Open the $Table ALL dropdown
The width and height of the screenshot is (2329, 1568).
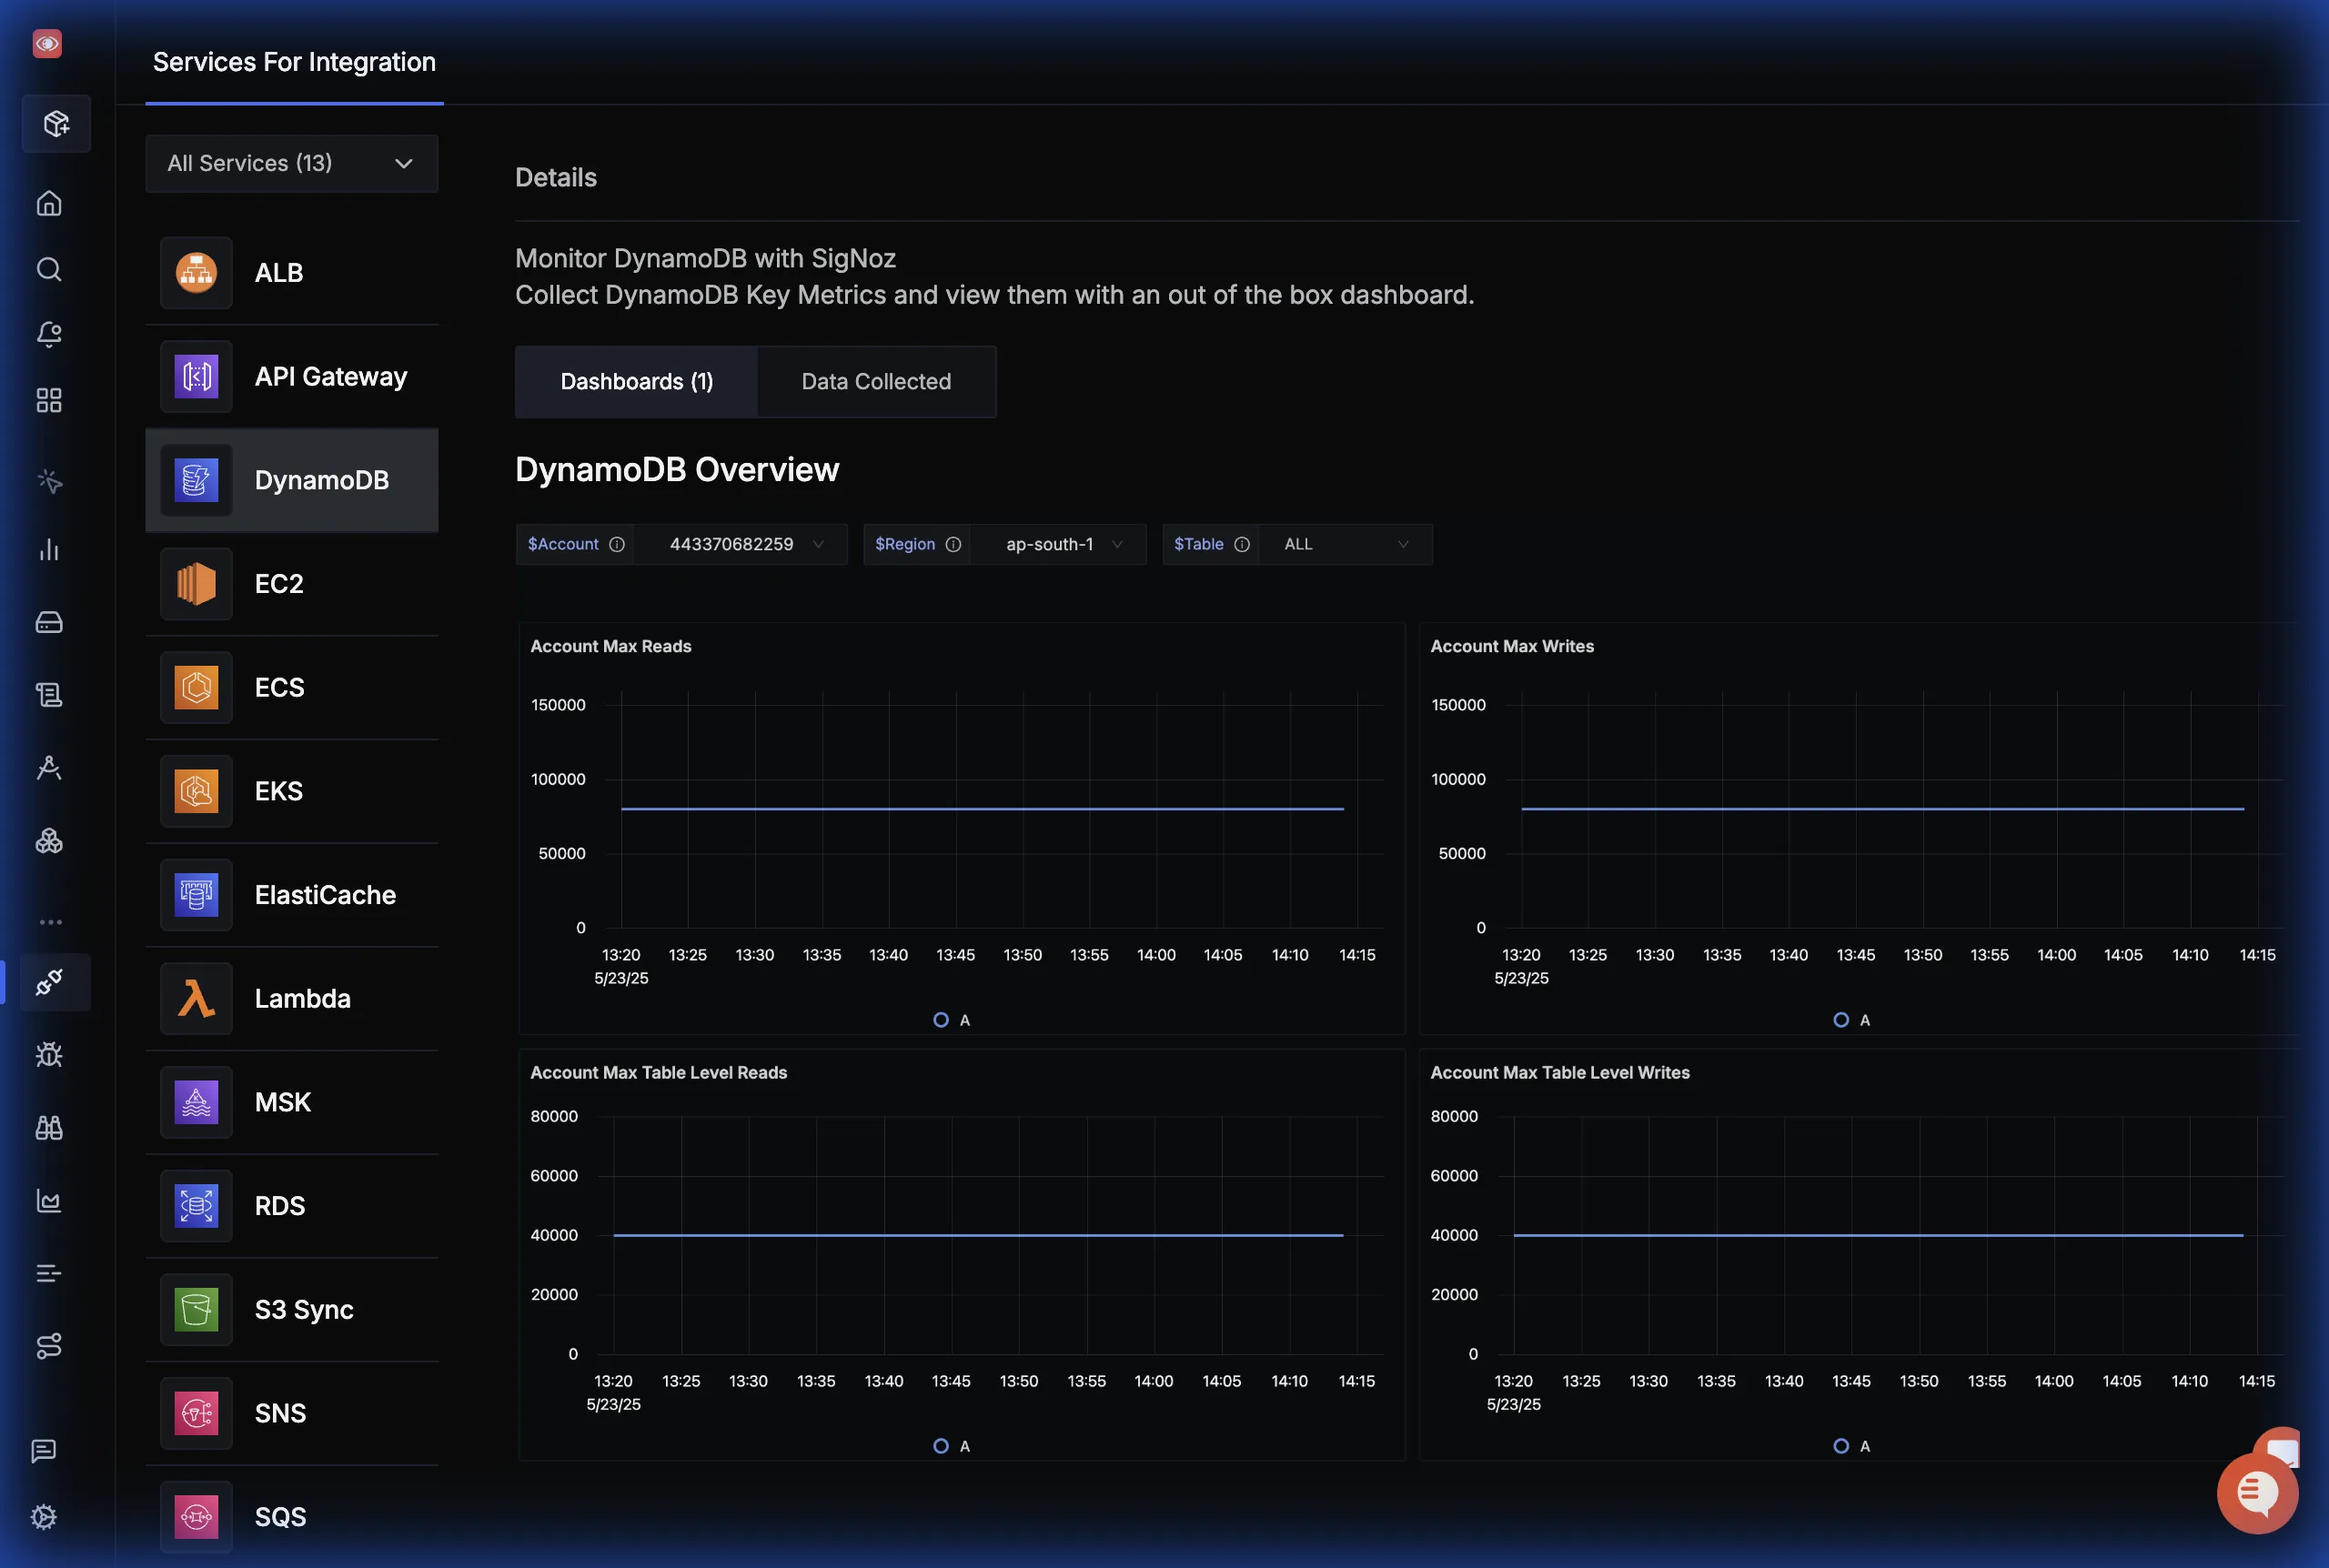tap(1344, 545)
